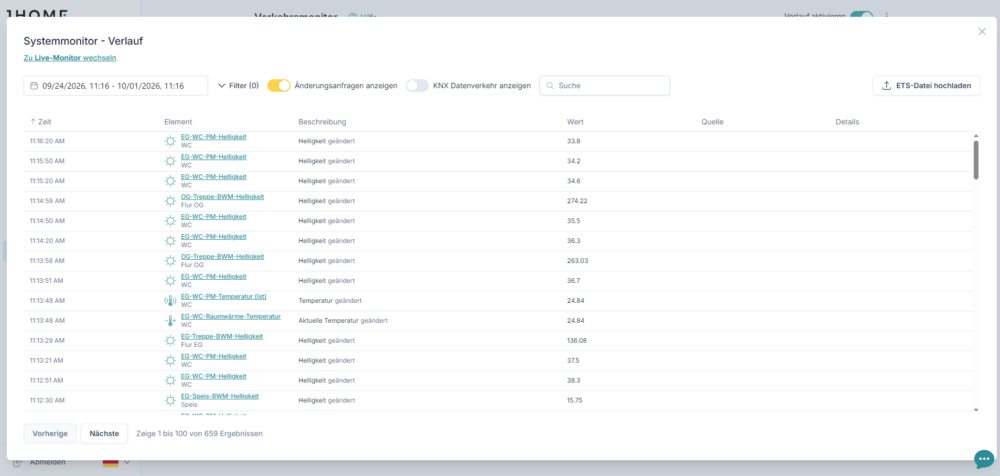Image resolution: width=1000 pixels, height=476 pixels.
Task: Go to the Vorherige page
Action: coord(50,433)
